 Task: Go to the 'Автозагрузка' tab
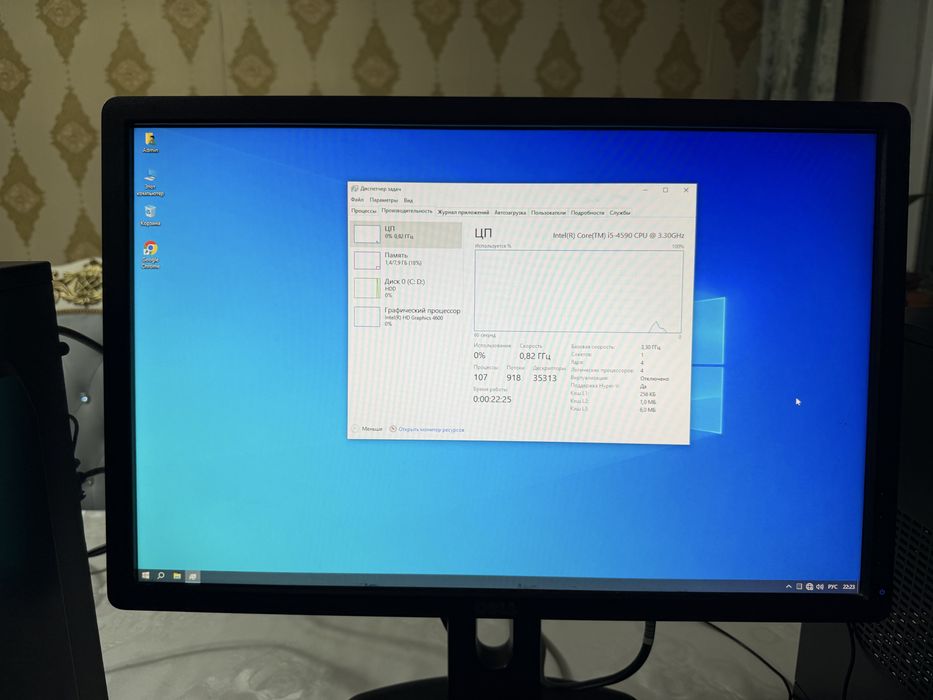pyautogui.click(x=510, y=212)
